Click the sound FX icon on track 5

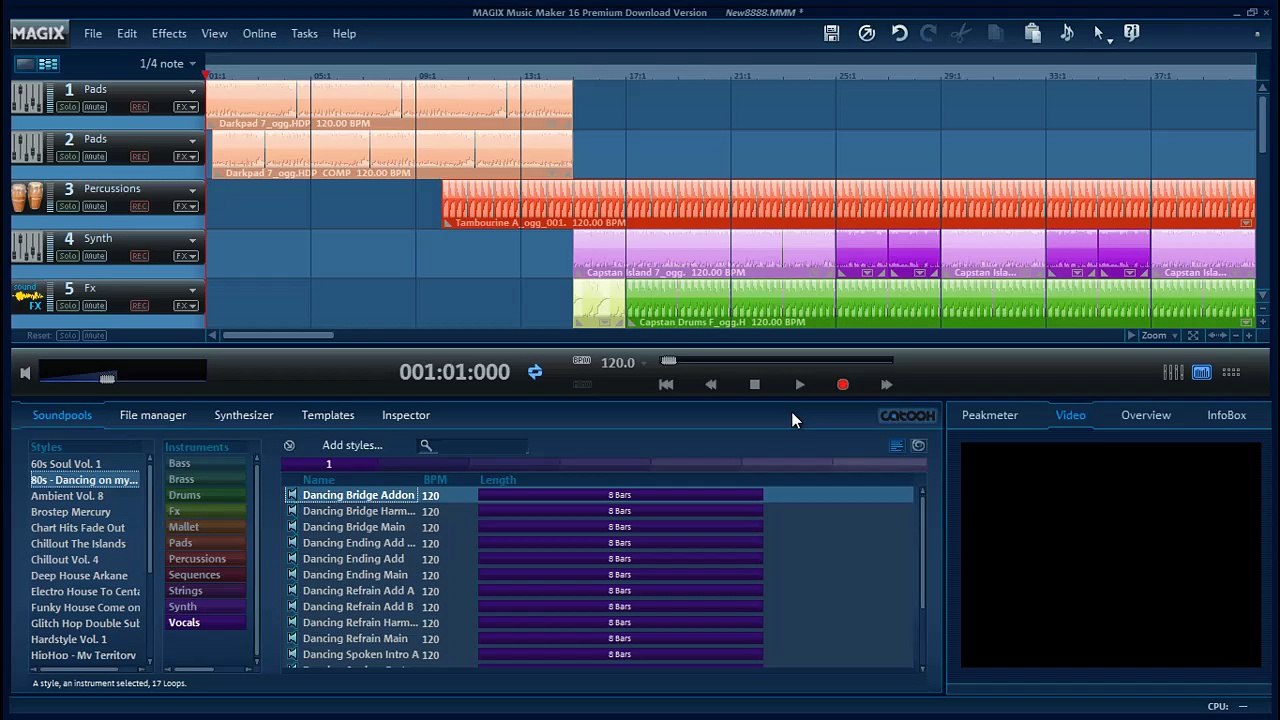tap(28, 297)
